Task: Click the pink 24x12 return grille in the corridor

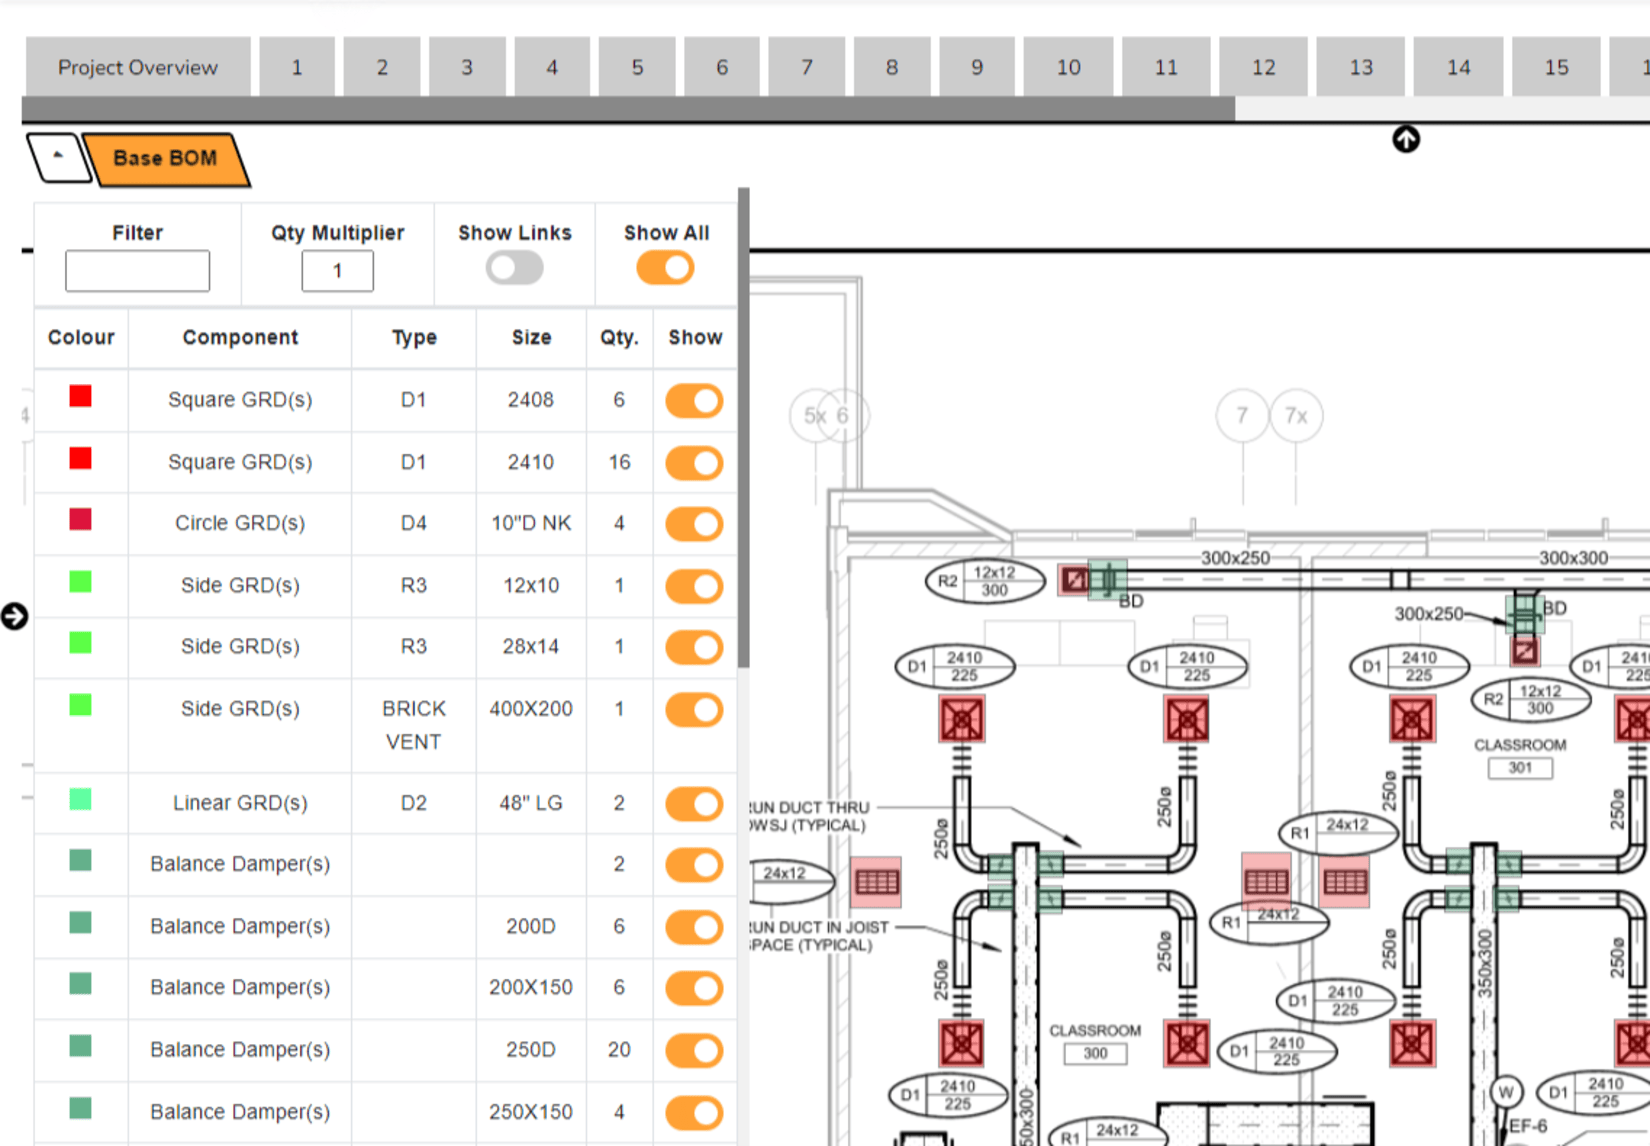Action: (x=876, y=882)
